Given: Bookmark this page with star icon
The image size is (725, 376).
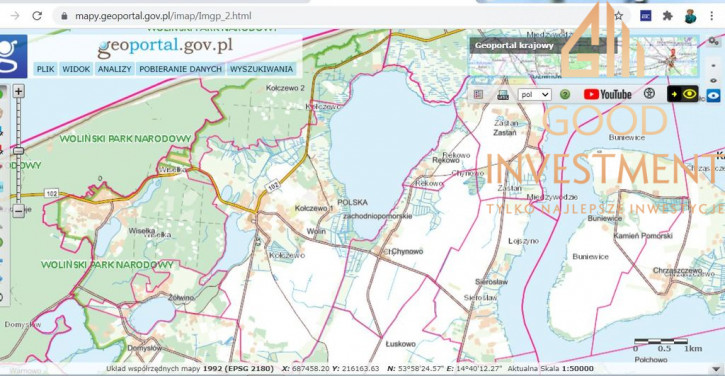Looking at the screenshot, I should (x=619, y=16).
